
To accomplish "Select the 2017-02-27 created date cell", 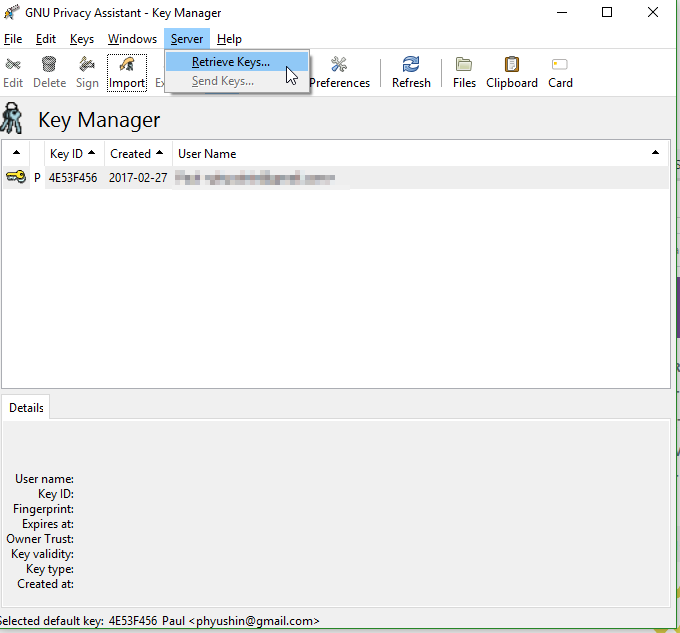I will point(138,178).
